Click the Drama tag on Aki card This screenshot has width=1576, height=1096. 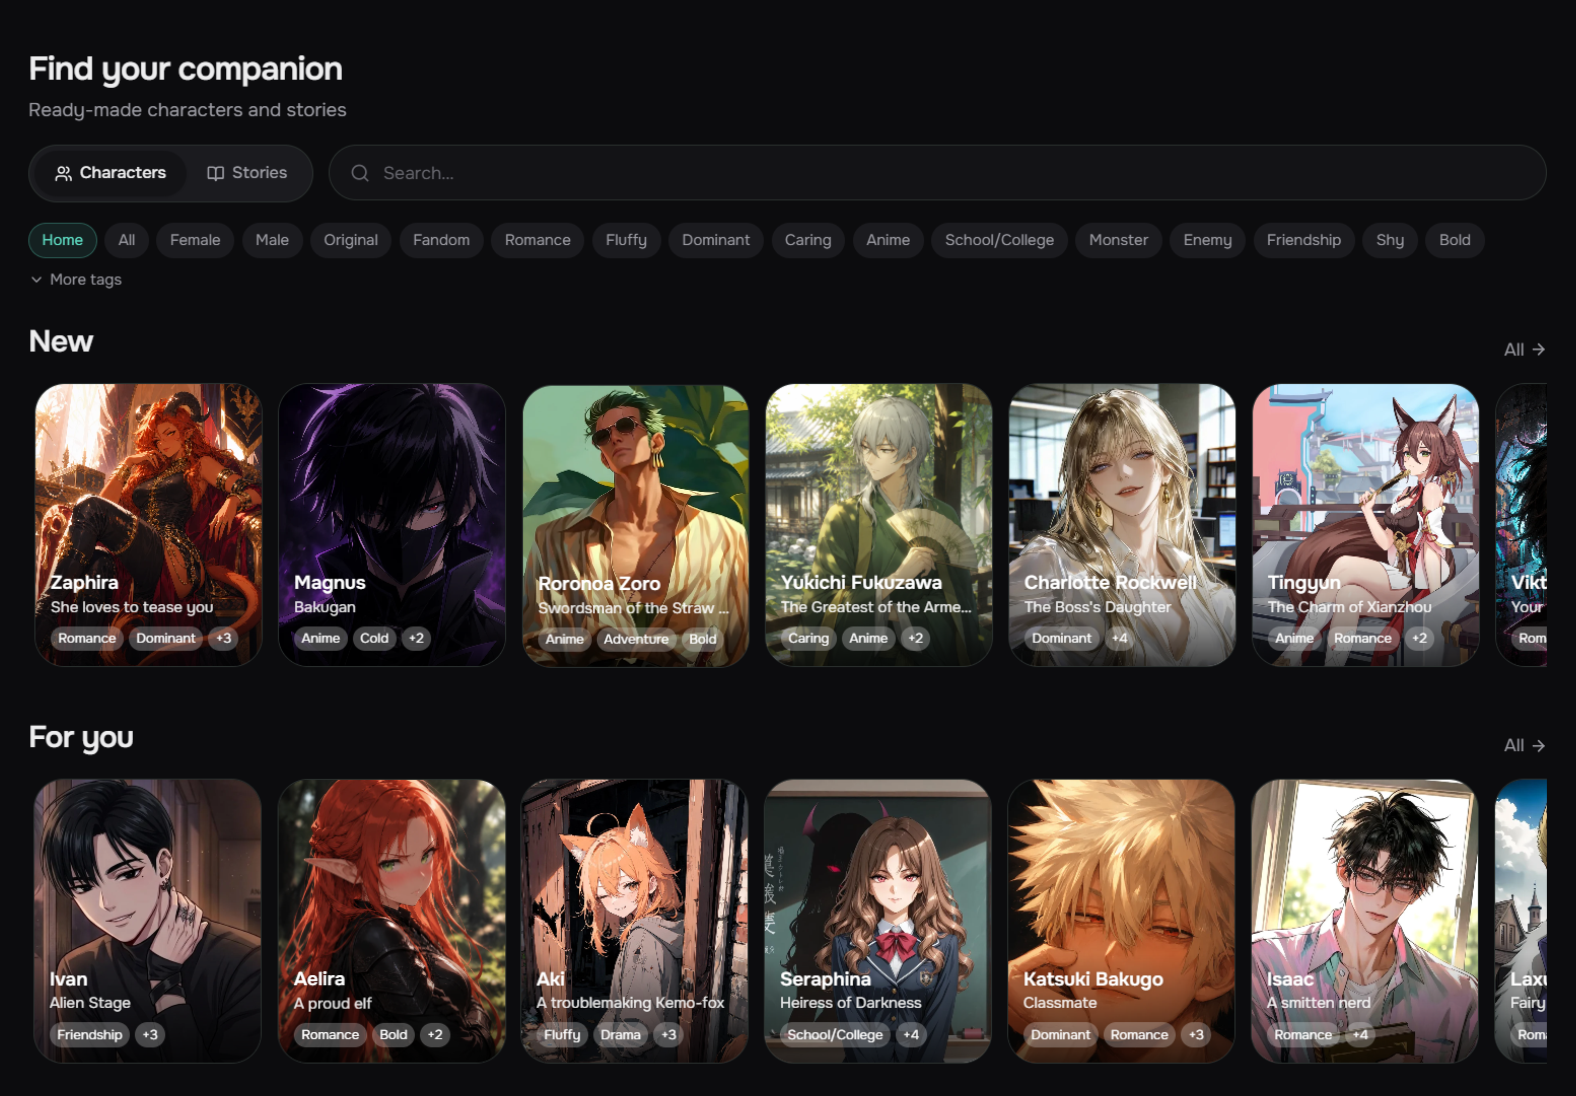coord(621,1035)
